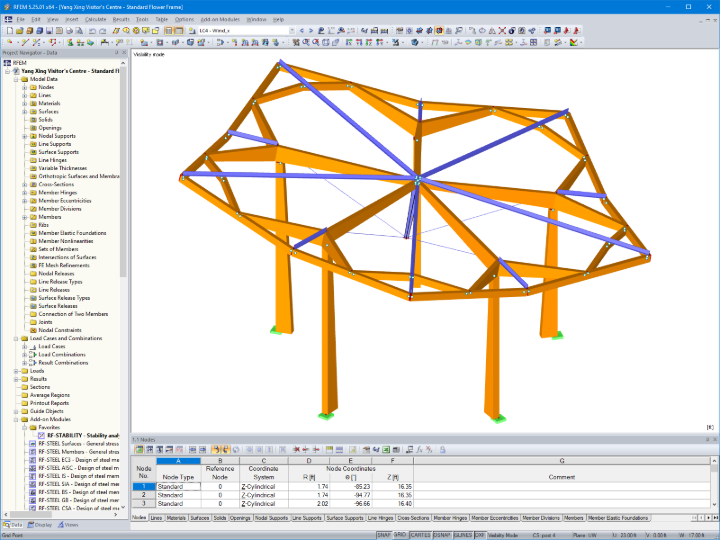Click the red X delete icon in toolbar
720x540 pixels.
(x=502, y=31)
